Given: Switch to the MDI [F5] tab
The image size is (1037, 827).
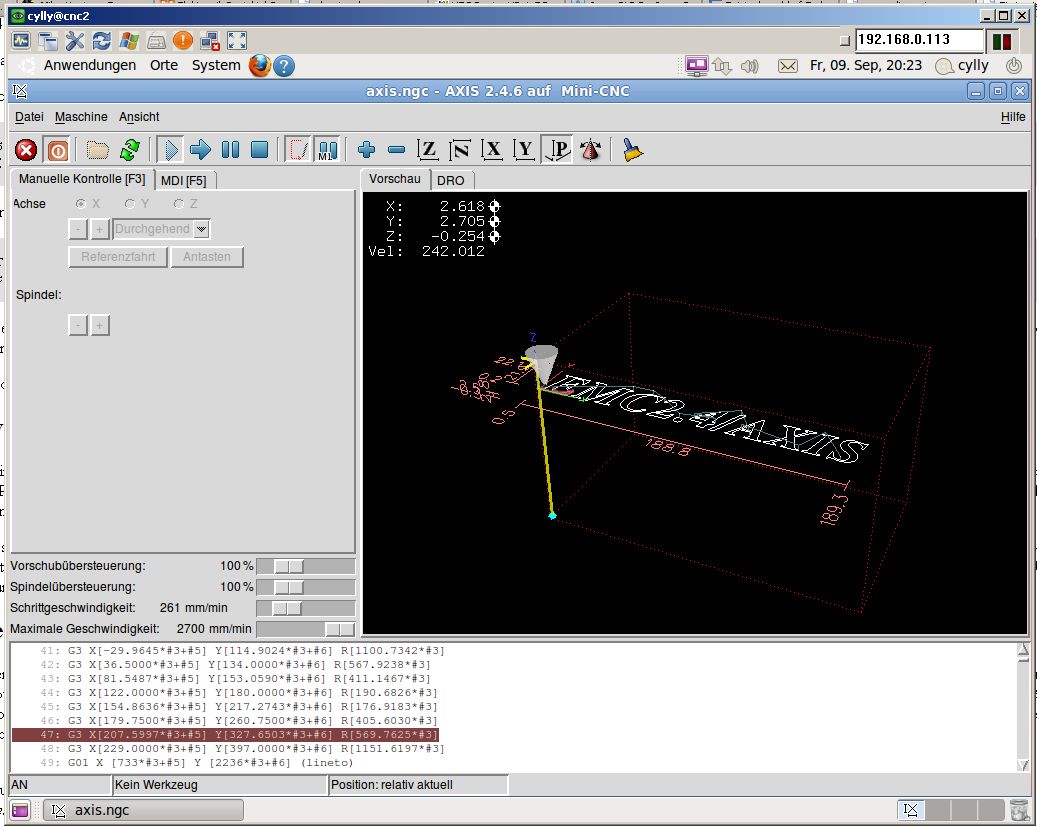Looking at the screenshot, I should (x=183, y=181).
